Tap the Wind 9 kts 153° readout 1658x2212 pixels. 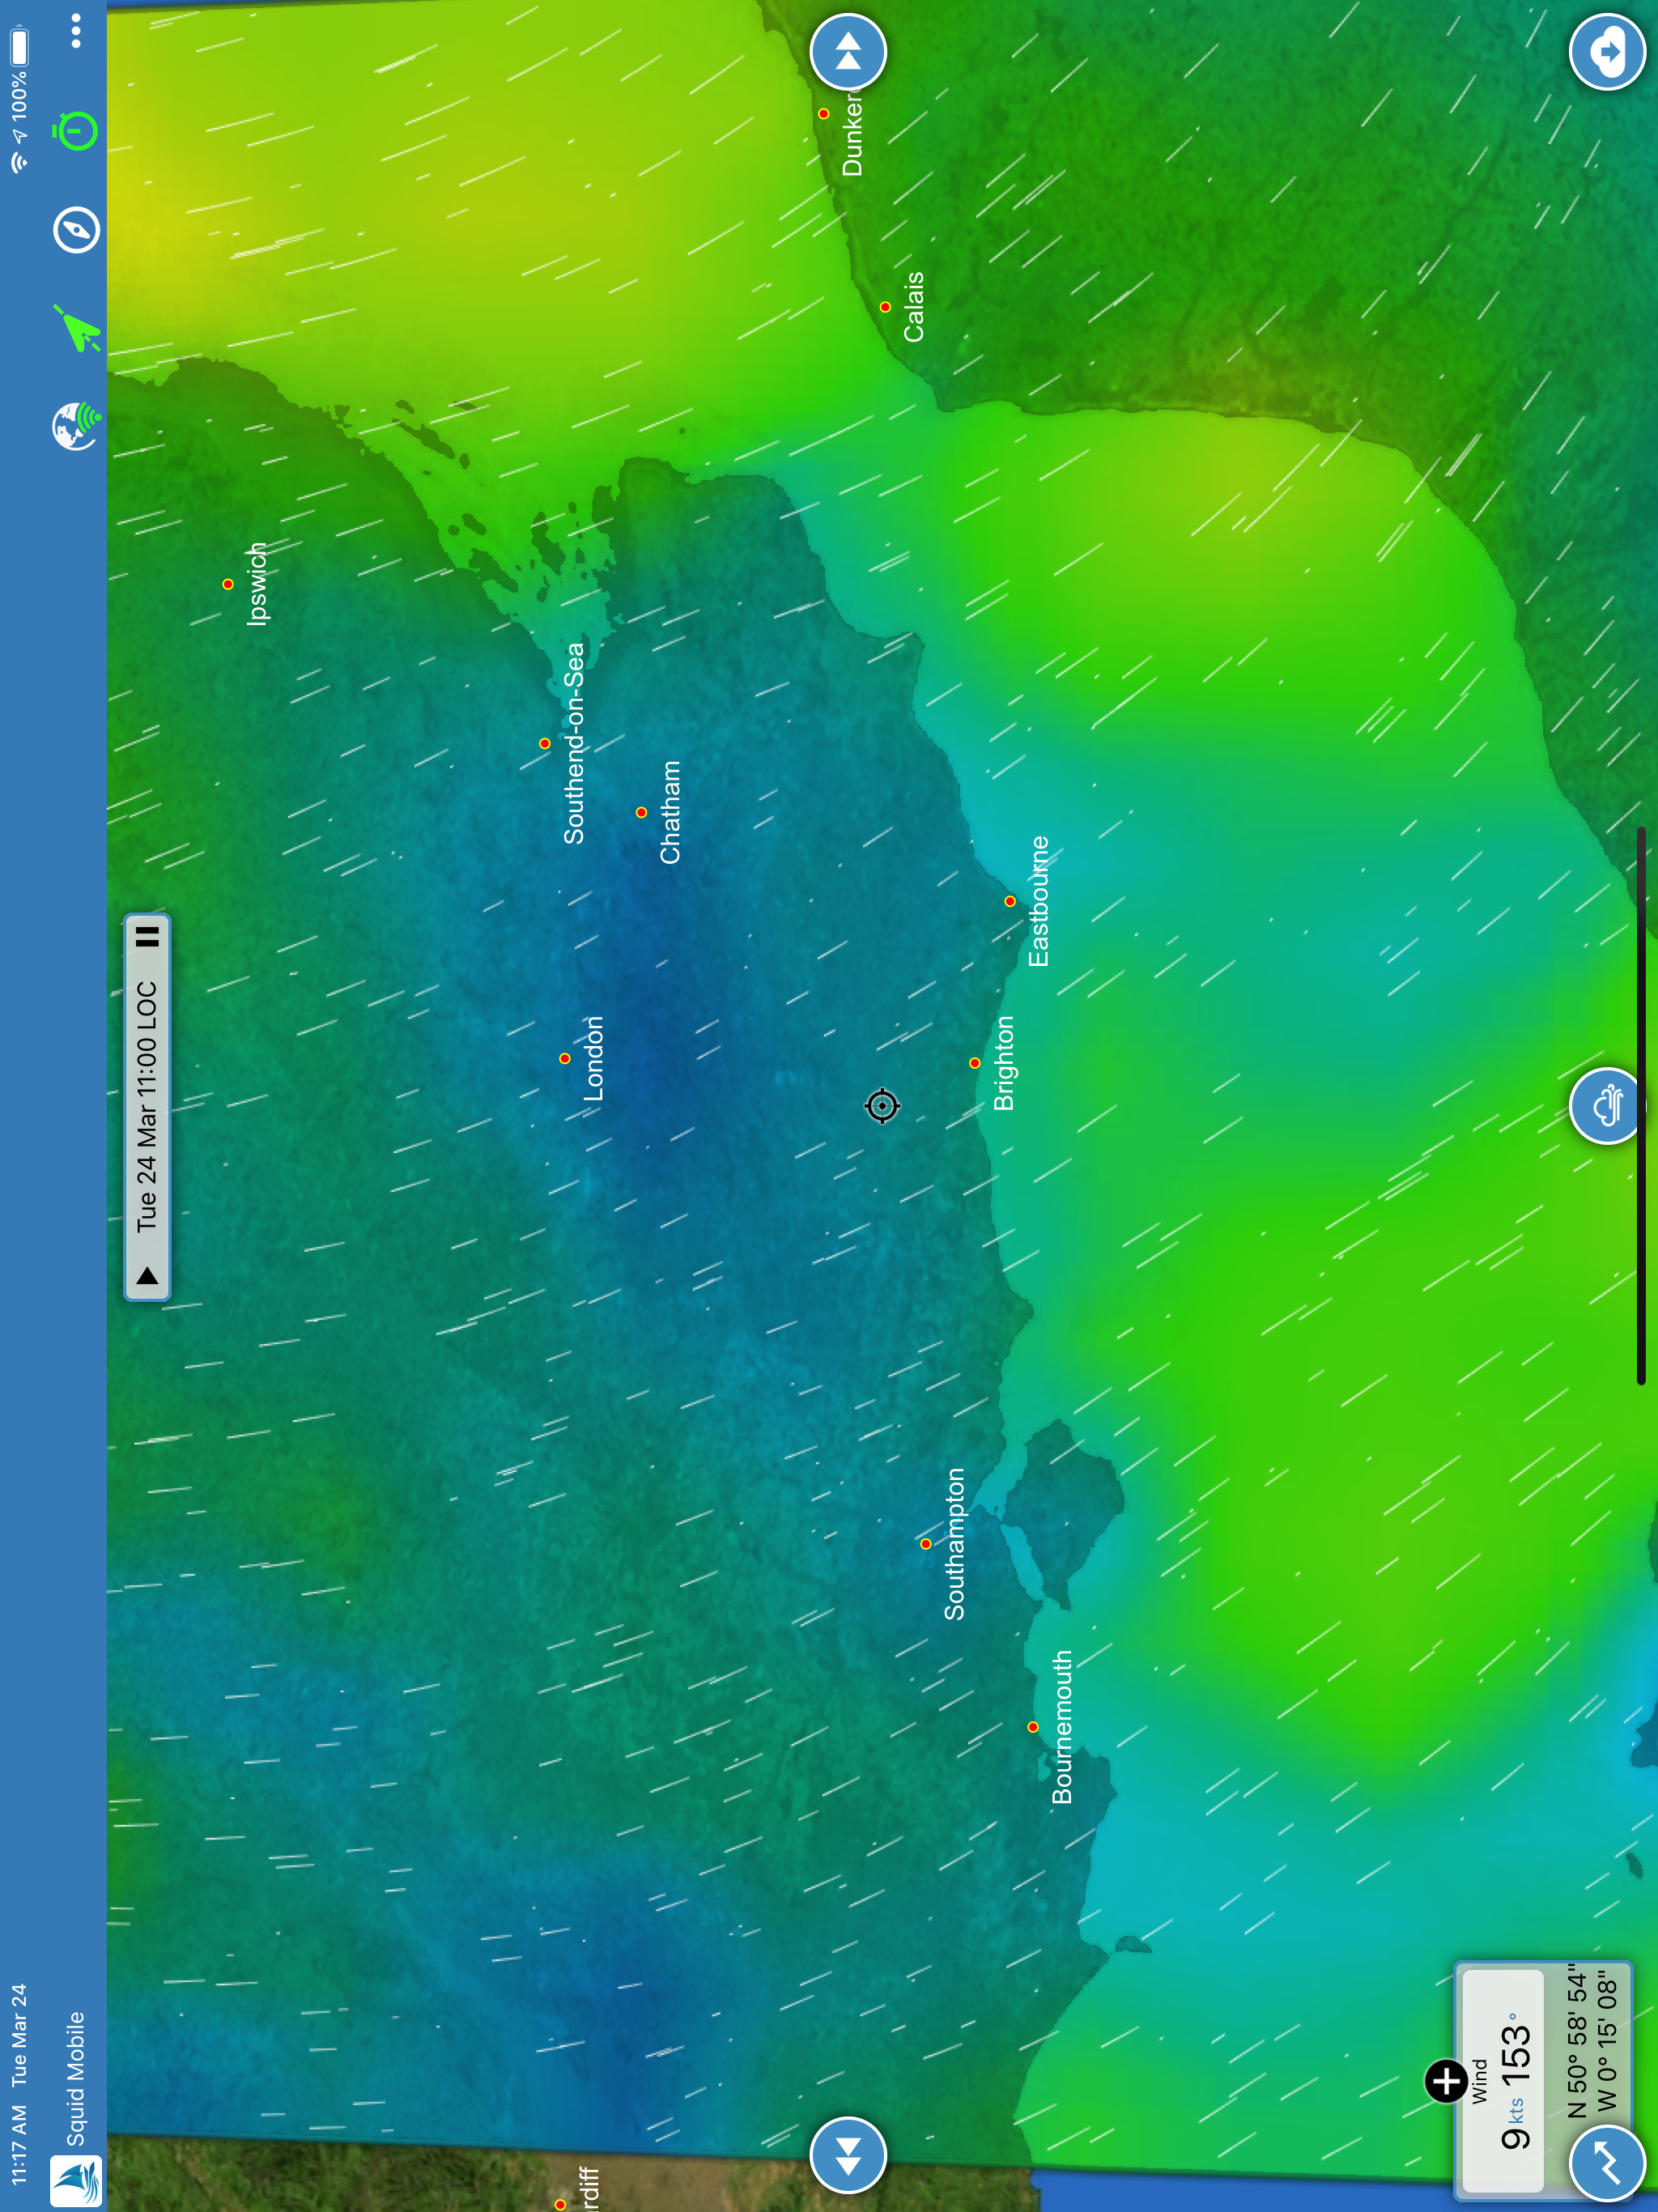[1503, 2080]
